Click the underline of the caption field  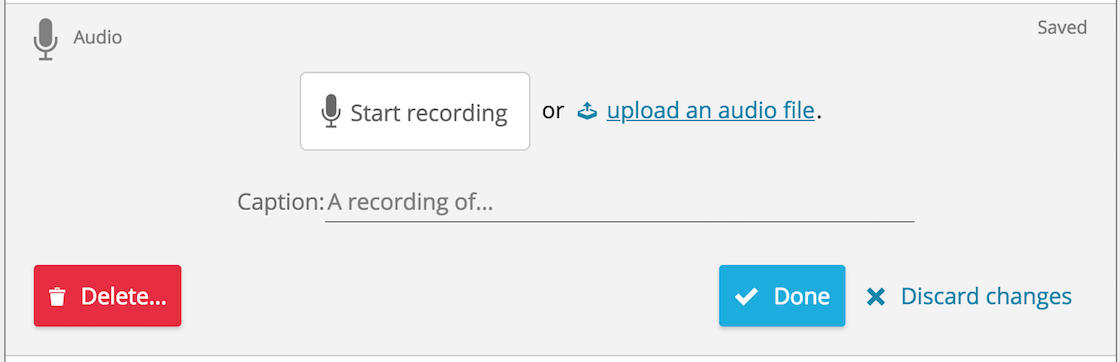pos(619,221)
